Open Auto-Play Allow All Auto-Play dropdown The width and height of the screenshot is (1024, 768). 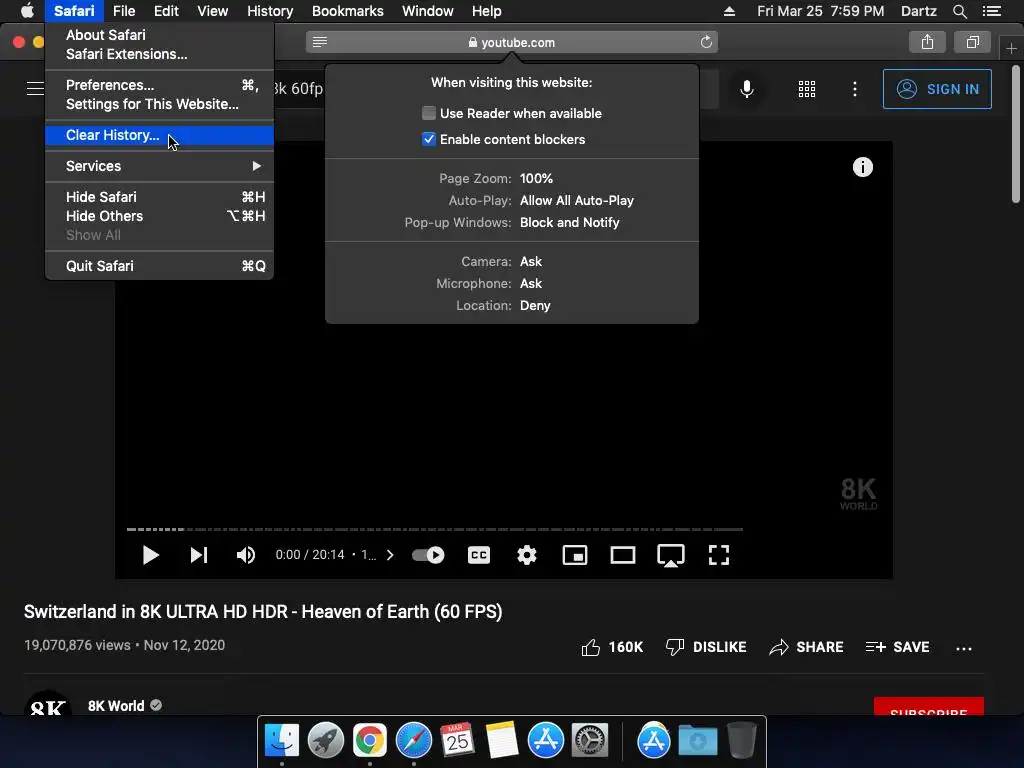pos(577,200)
